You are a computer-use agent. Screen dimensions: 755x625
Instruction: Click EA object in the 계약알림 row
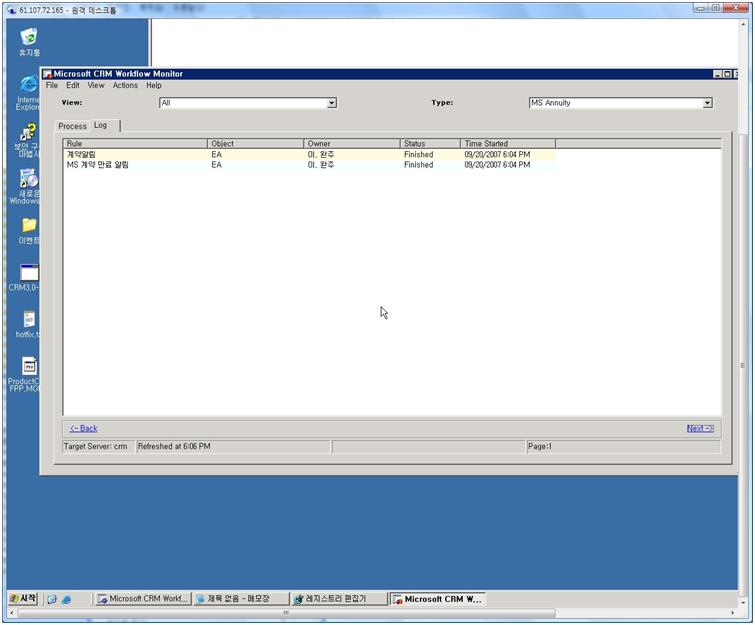click(216, 155)
